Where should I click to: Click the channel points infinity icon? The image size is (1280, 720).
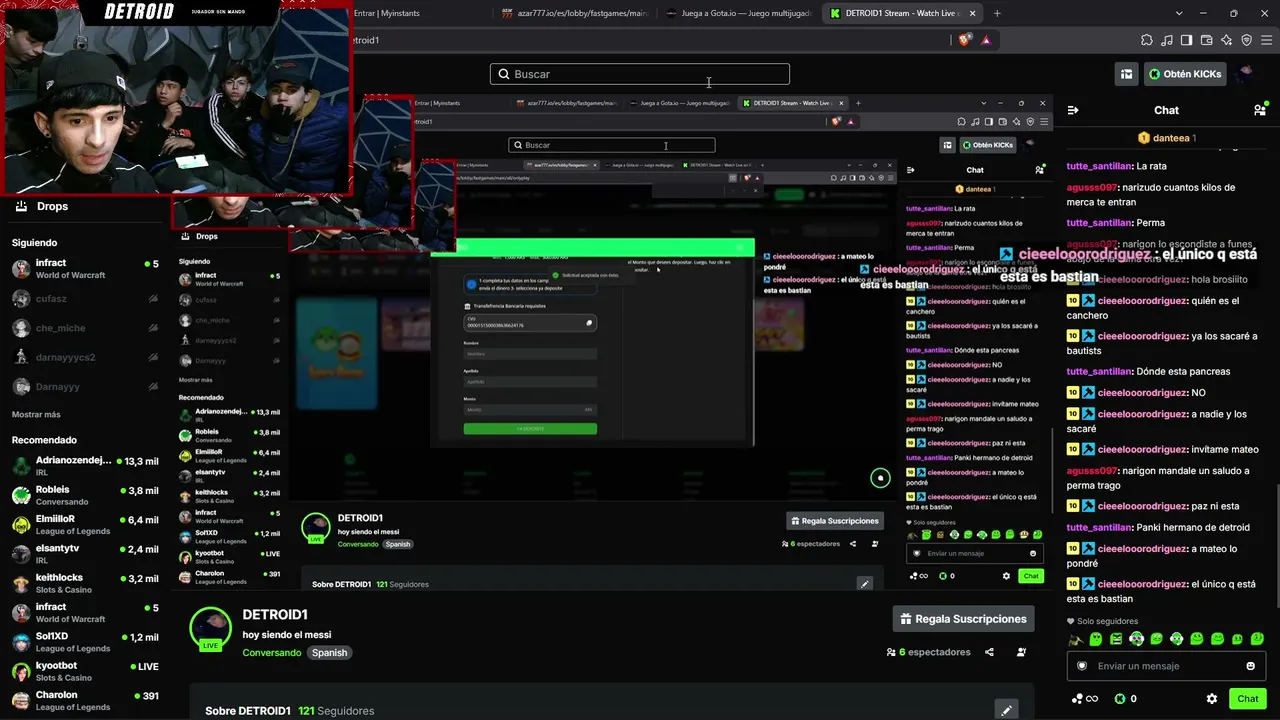click(1085, 699)
